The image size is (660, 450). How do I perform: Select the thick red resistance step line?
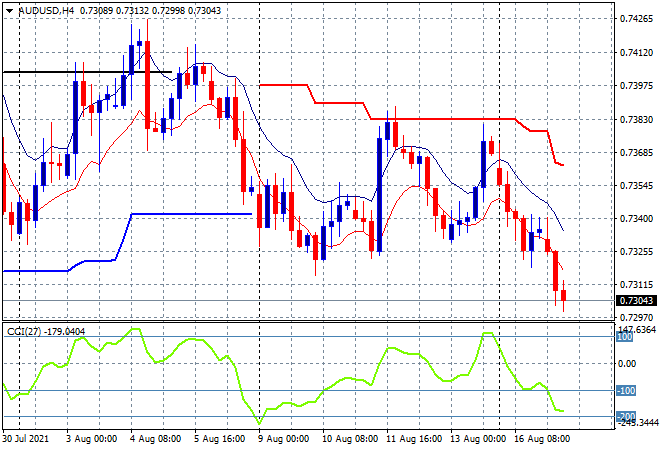(442, 120)
